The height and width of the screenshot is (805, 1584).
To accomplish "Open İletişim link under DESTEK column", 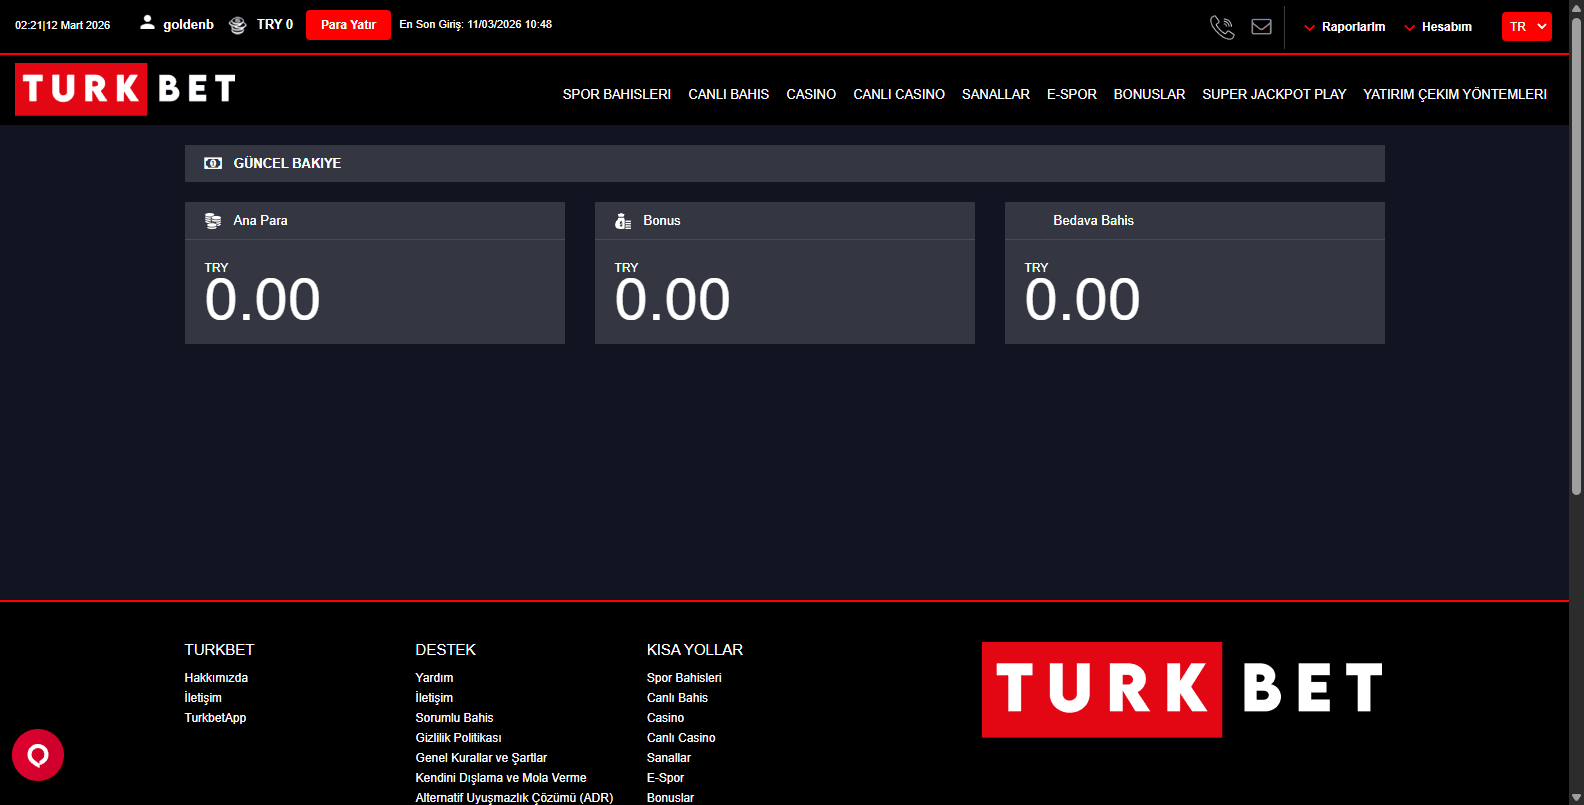I will pos(434,698).
